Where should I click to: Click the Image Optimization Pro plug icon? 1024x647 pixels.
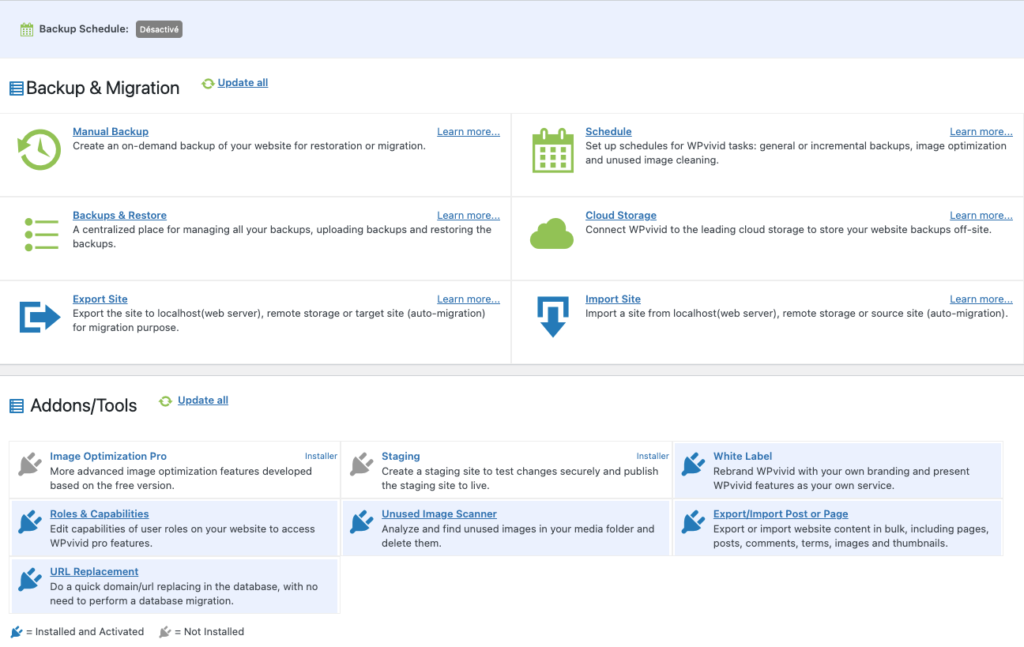pos(30,465)
